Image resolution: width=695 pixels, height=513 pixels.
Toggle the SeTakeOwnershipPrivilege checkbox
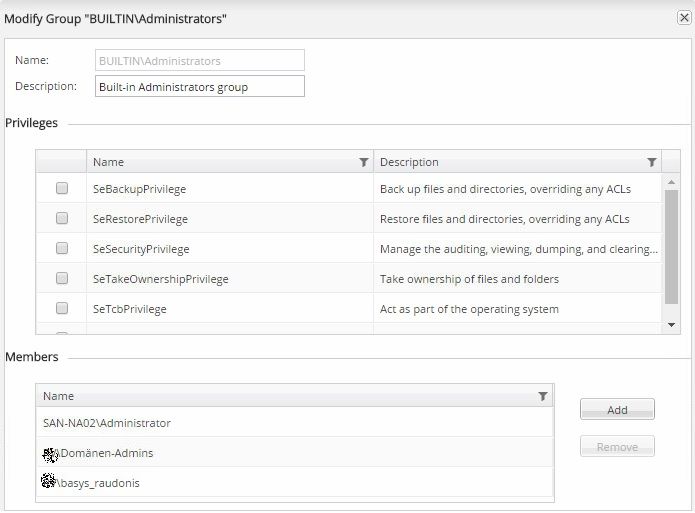(x=62, y=278)
